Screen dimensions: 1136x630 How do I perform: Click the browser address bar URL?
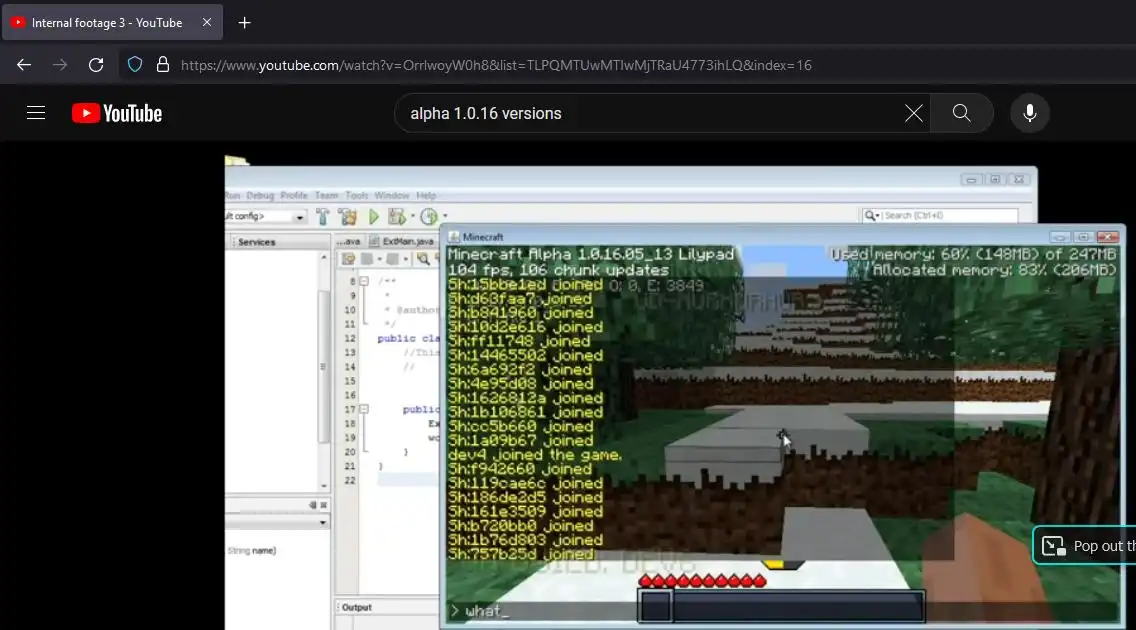[496, 65]
